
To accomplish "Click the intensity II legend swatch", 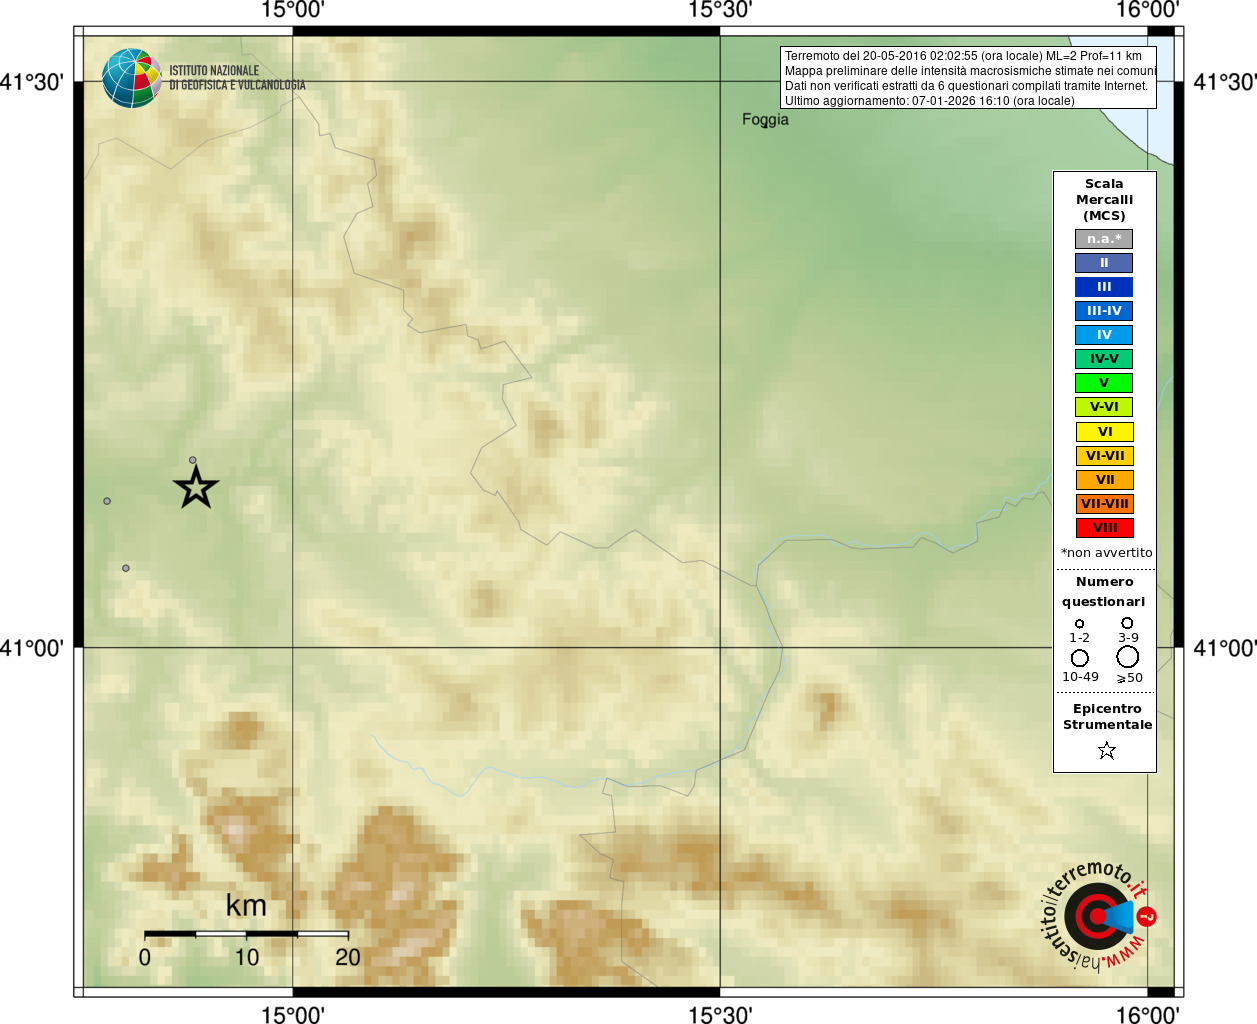I will pos(1104,263).
